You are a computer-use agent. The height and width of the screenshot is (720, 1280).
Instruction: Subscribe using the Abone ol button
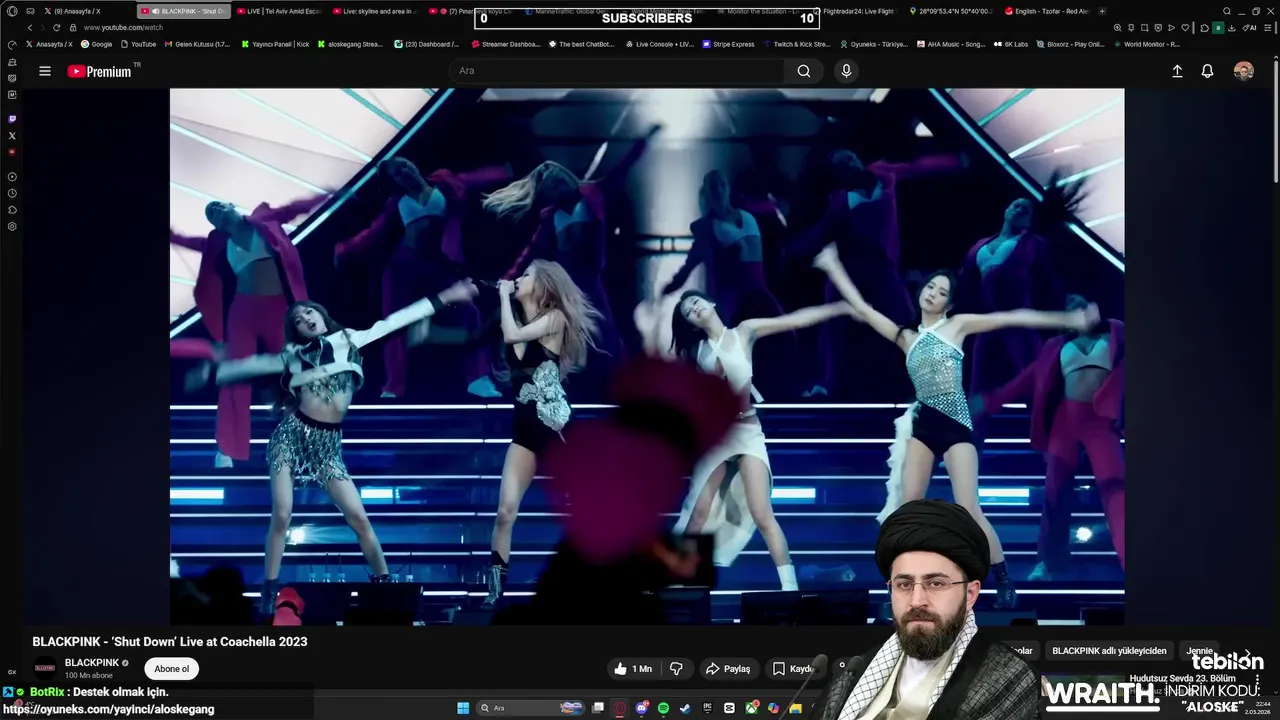tap(171, 669)
